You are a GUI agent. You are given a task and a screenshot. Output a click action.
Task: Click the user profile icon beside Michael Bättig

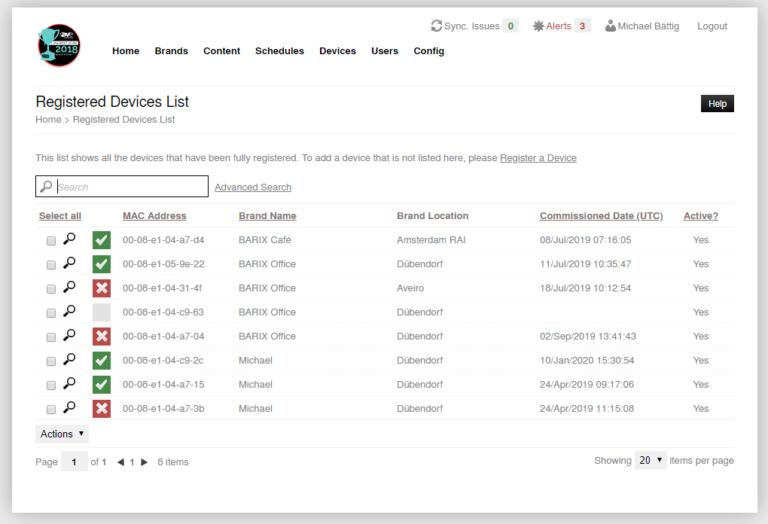610,26
